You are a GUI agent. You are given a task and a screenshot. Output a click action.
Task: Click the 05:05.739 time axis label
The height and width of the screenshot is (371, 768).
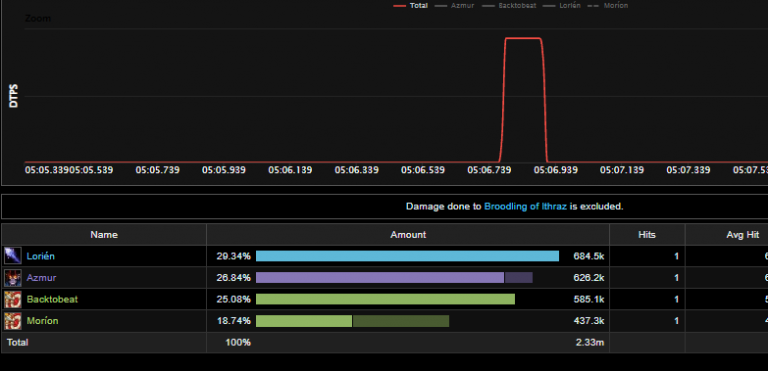158,170
